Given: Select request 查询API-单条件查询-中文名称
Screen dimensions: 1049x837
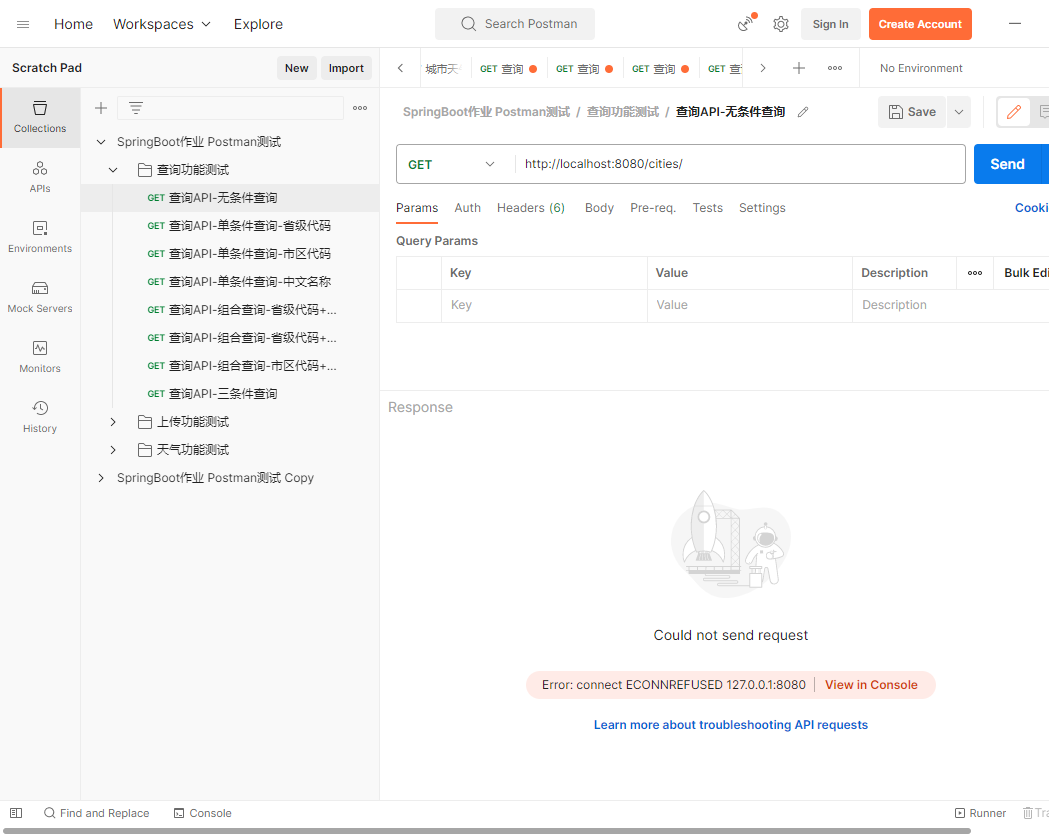Looking at the screenshot, I should click(x=229, y=282).
